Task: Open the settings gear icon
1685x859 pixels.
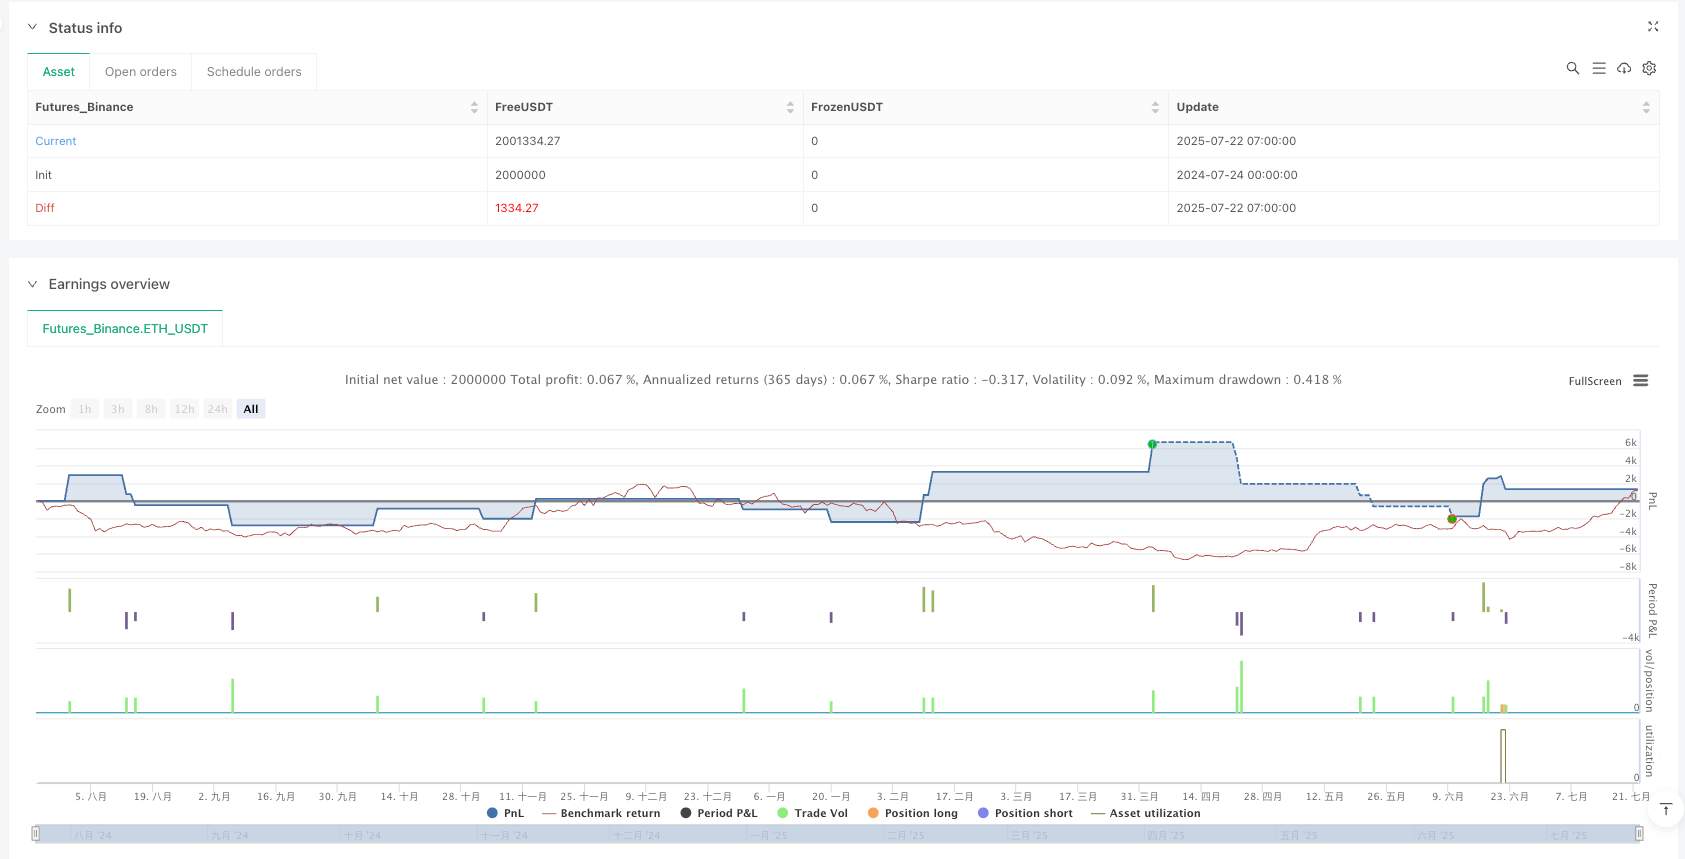Action: pos(1649,68)
